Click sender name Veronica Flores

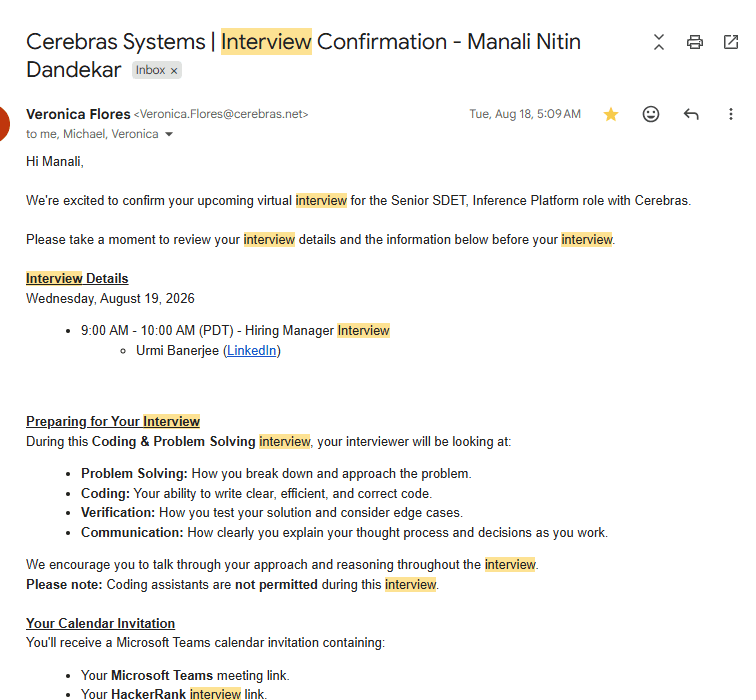[78, 114]
